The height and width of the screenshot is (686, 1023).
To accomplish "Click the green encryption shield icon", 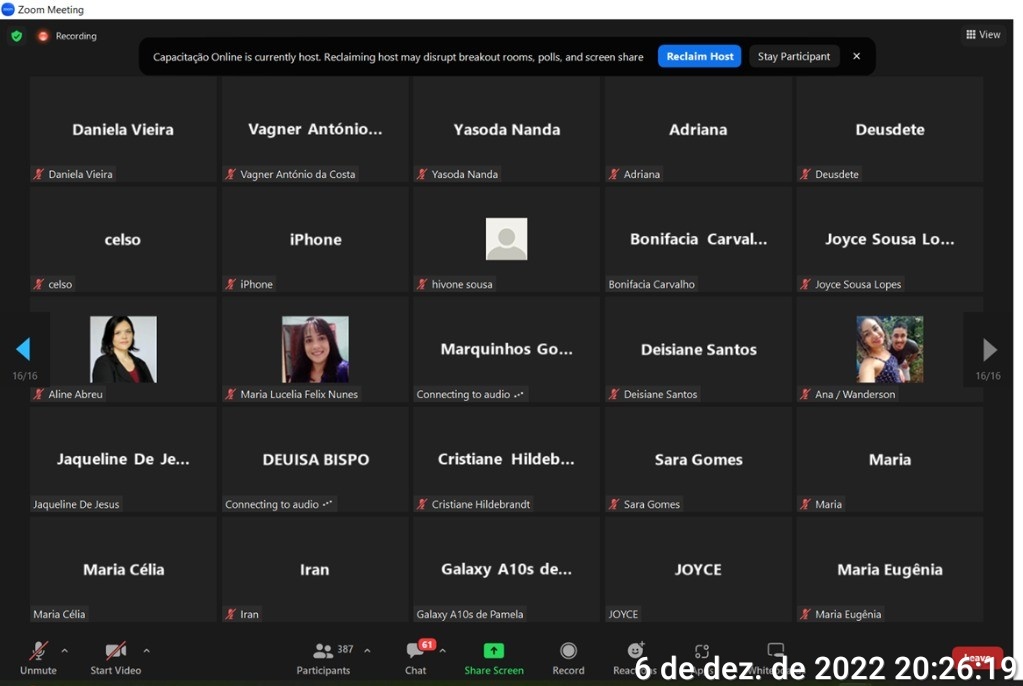I will click(16, 36).
